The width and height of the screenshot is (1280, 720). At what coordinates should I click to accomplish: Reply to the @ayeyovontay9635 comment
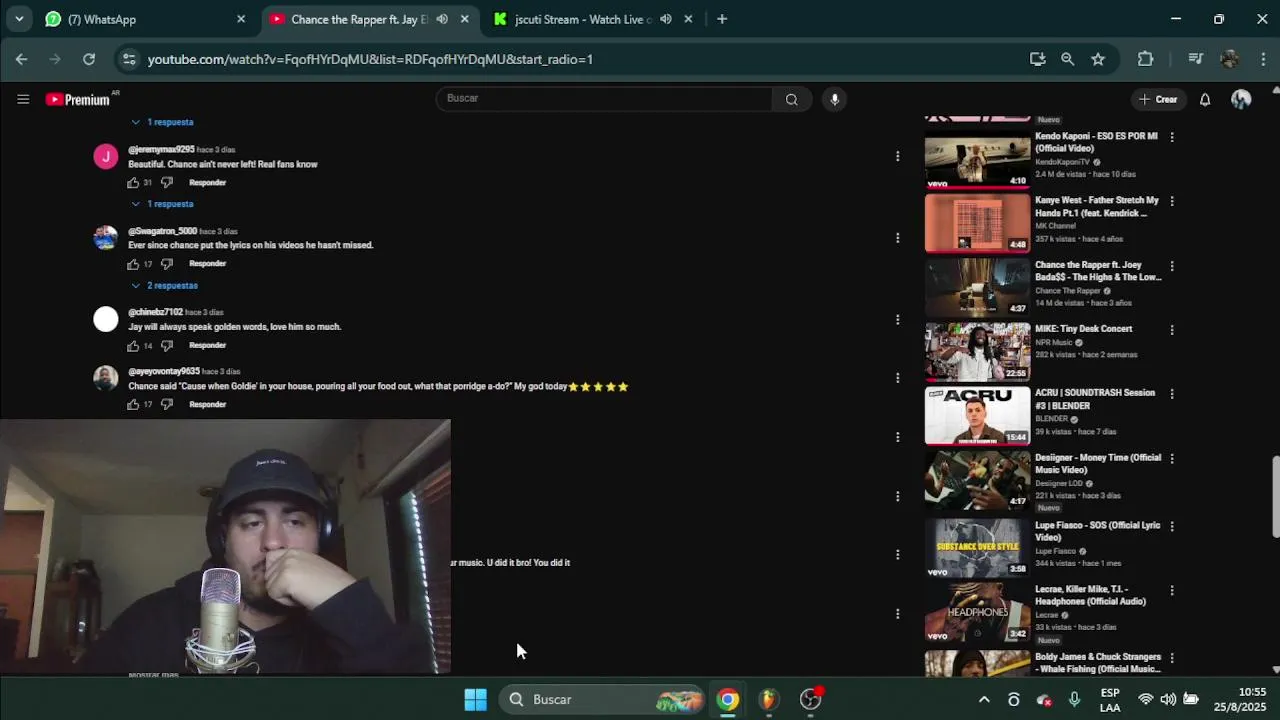point(207,405)
